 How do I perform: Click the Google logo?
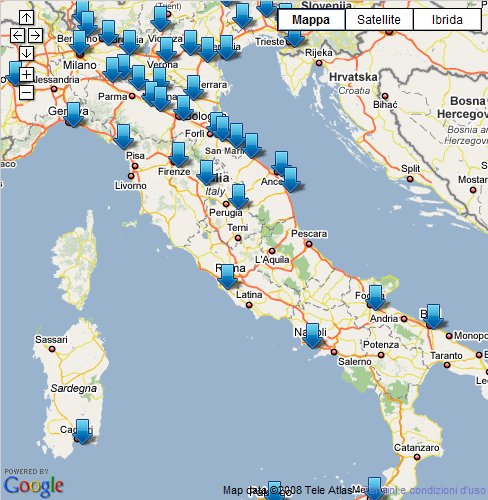33,486
